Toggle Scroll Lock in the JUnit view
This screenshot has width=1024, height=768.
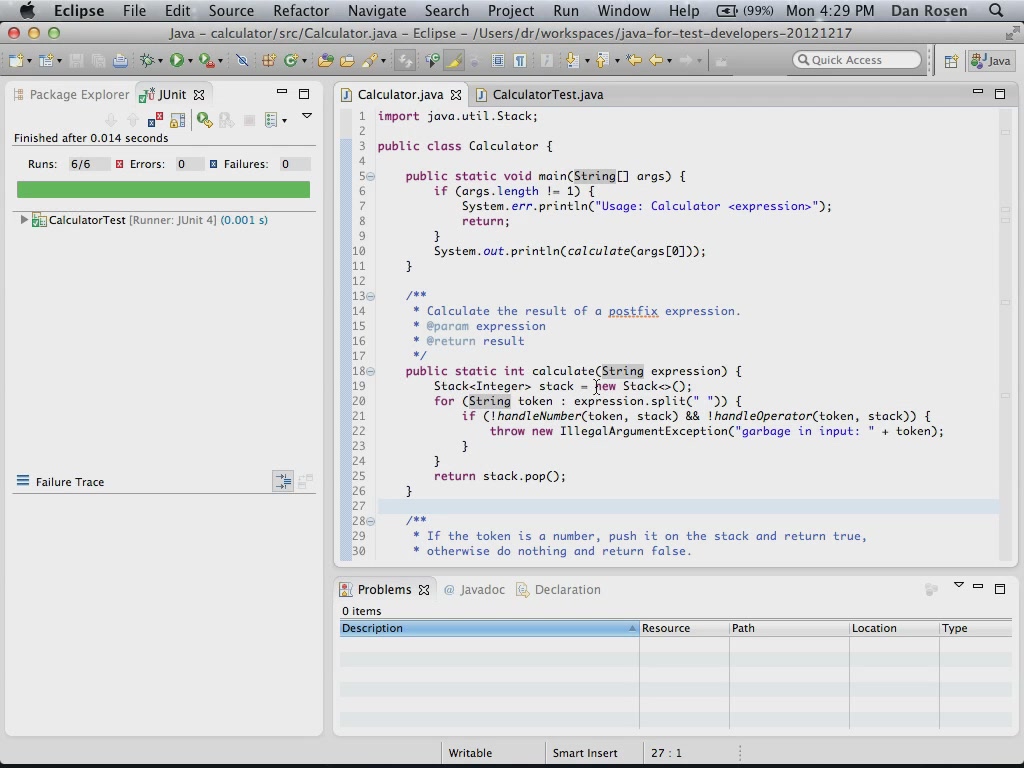pos(177,120)
